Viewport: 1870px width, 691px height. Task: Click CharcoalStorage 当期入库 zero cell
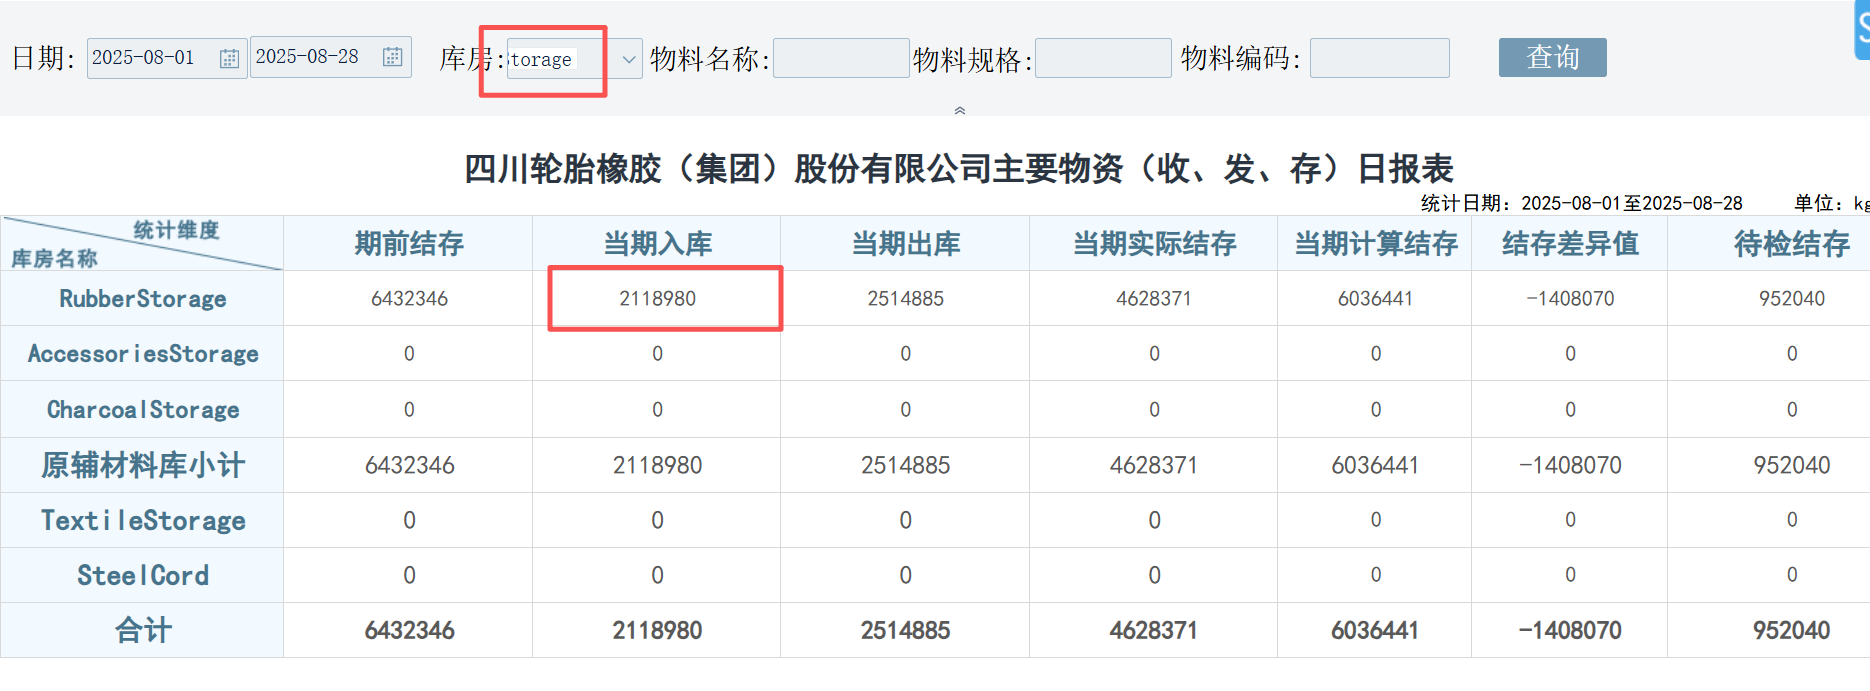(657, 410)
